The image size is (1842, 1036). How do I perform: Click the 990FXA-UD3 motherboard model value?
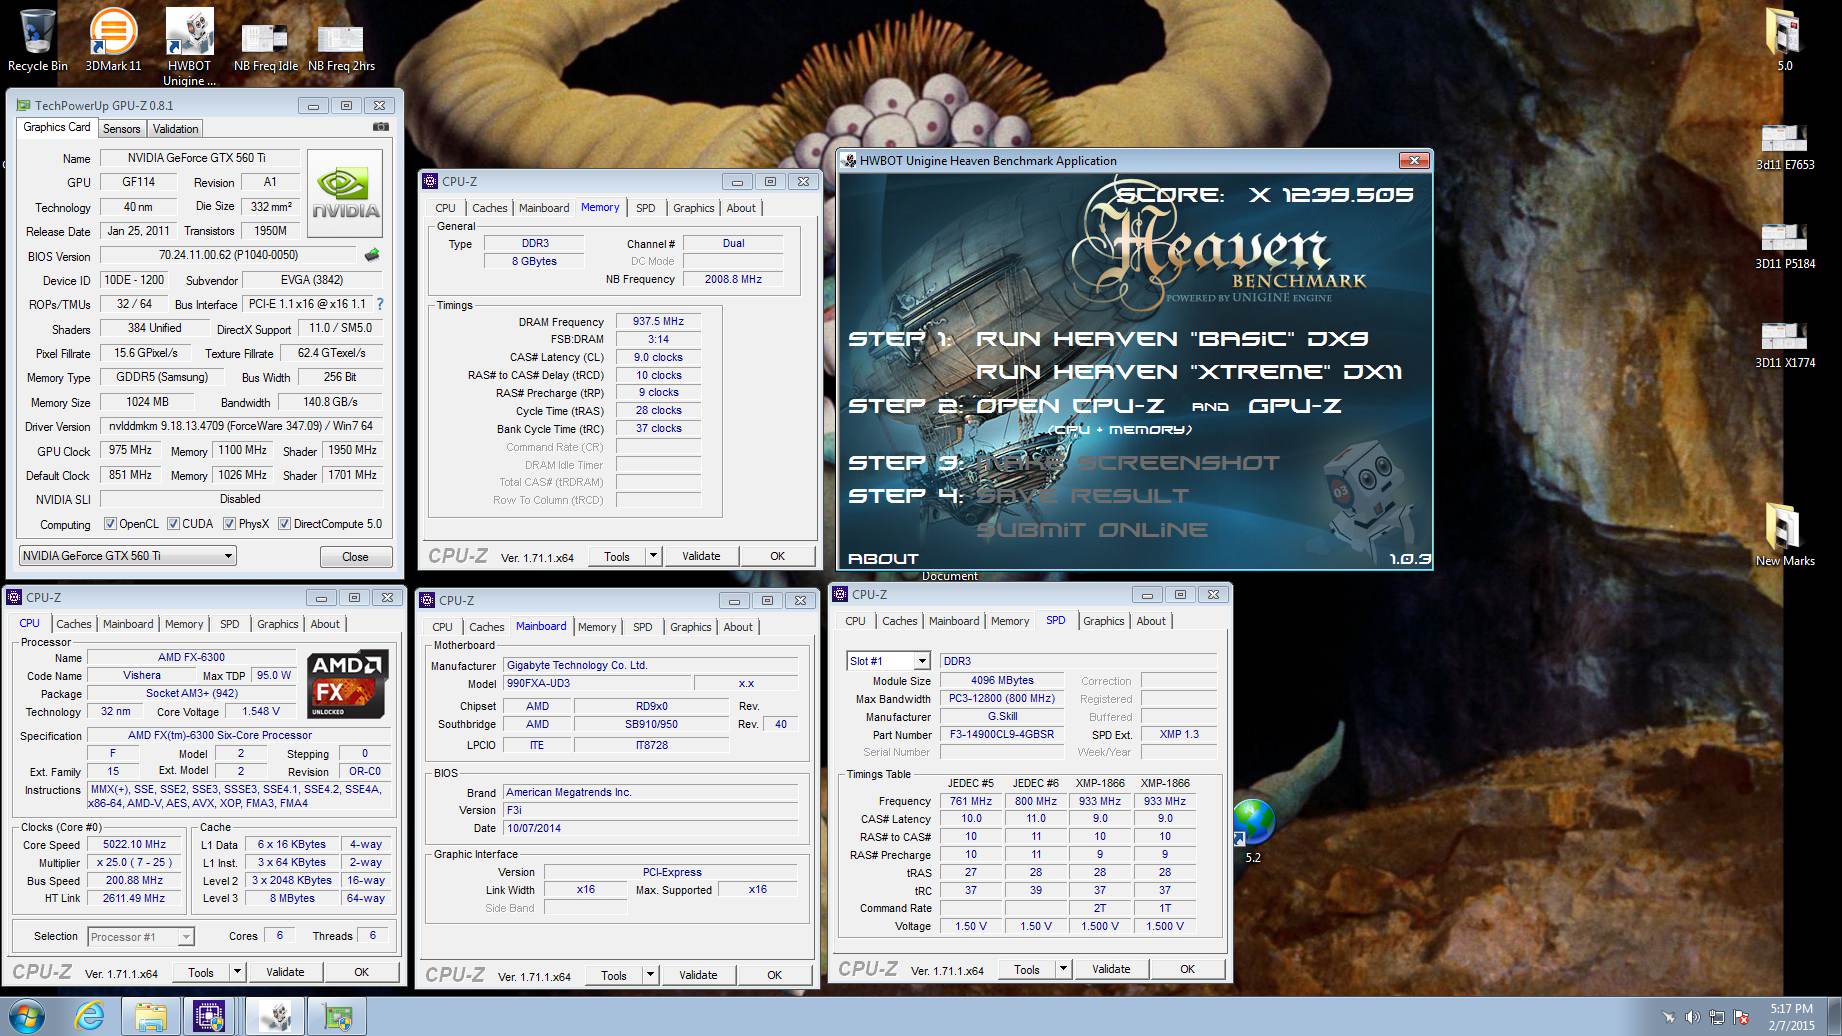595,683
